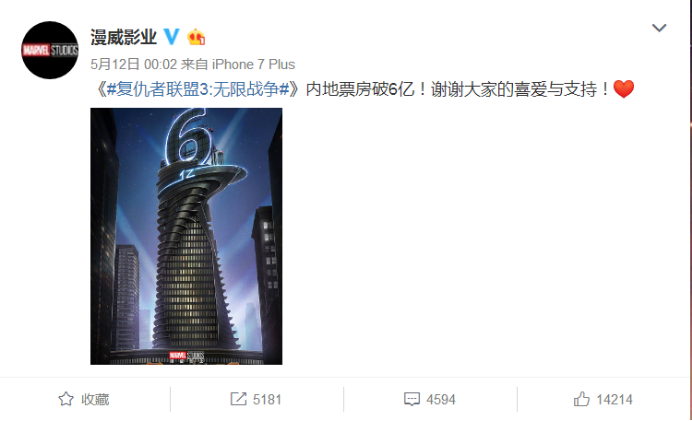
Task: Click the iPhone 7 Plus source link
Action: pyautogui.click(x=253, y=64)
